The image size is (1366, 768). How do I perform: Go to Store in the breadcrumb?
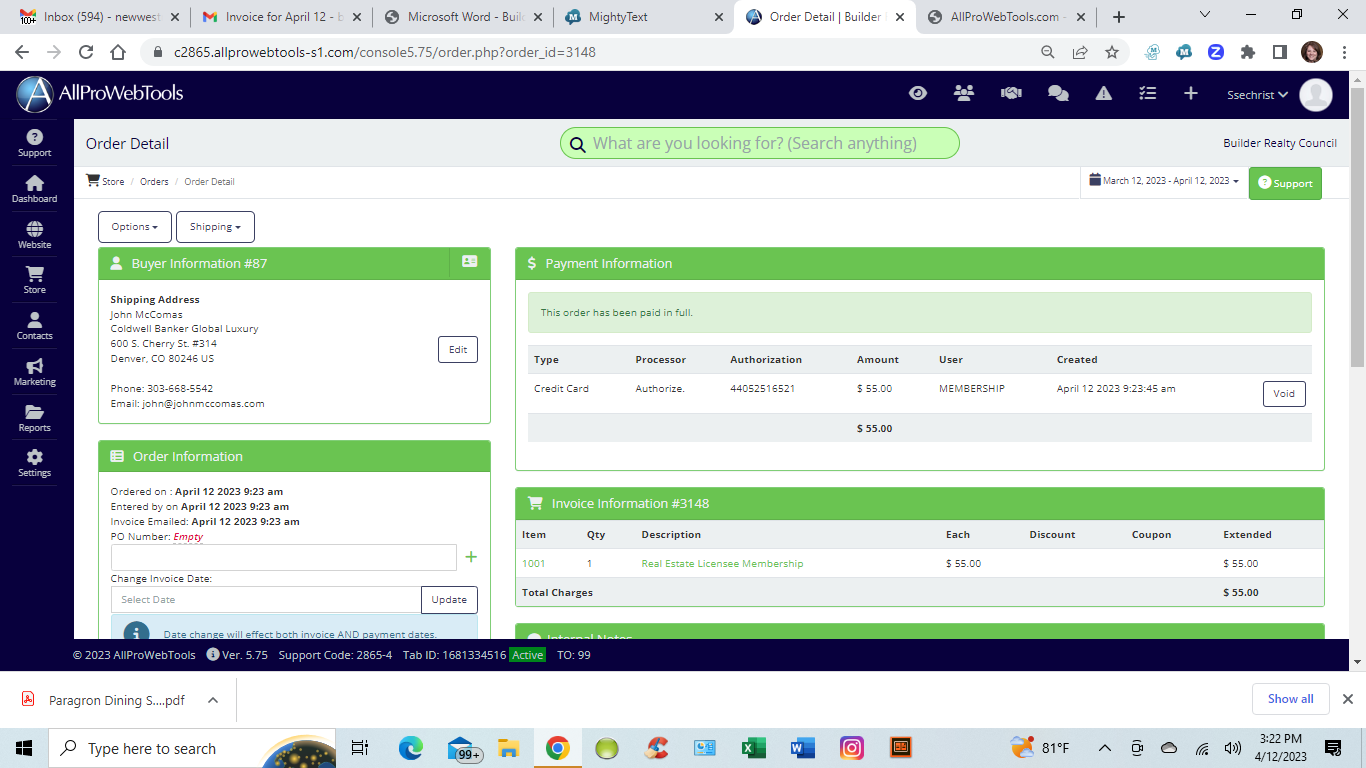105,181
